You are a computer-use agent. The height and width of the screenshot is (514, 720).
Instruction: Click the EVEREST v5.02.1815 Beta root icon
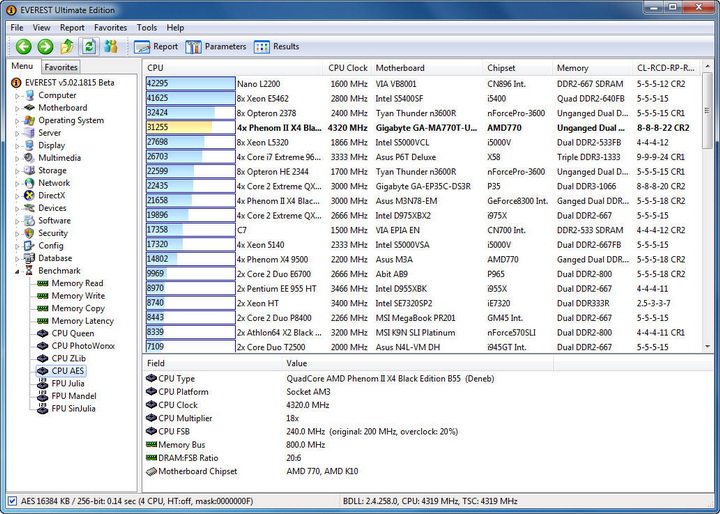pyautogui.click(x=16, y=83)
